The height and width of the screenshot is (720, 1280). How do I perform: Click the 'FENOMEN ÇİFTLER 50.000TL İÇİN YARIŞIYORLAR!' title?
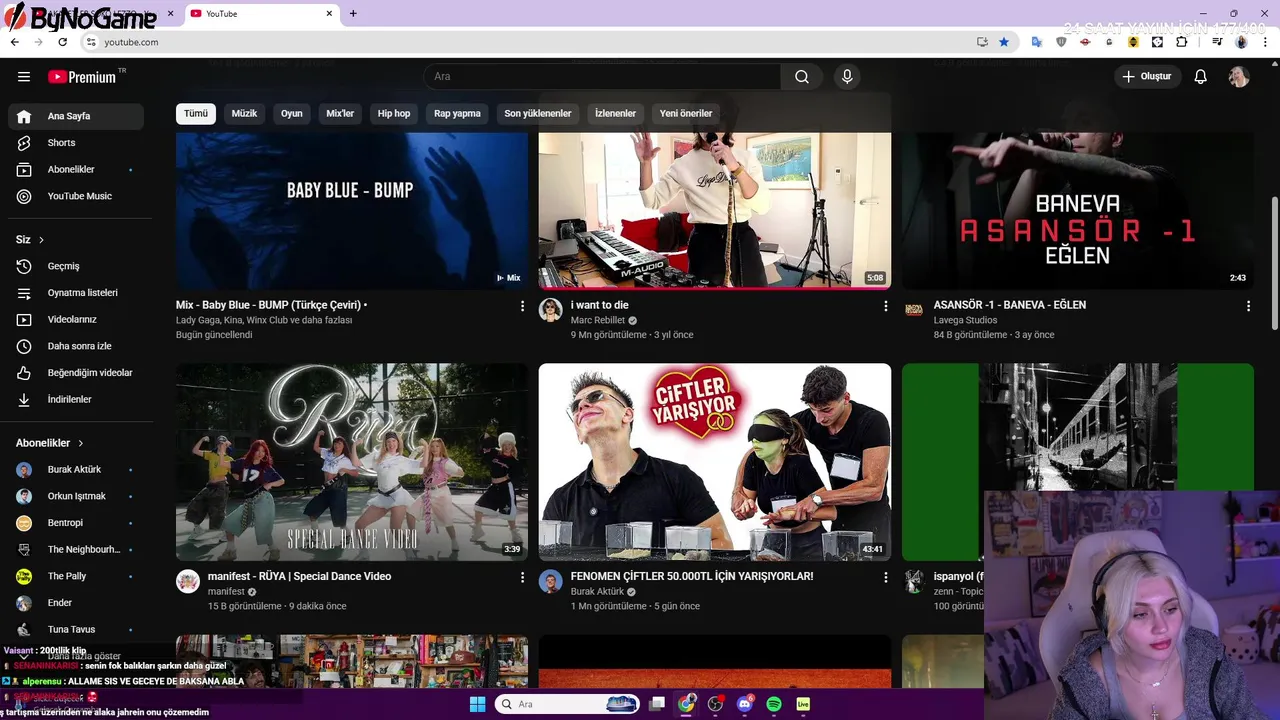(692, 576)
